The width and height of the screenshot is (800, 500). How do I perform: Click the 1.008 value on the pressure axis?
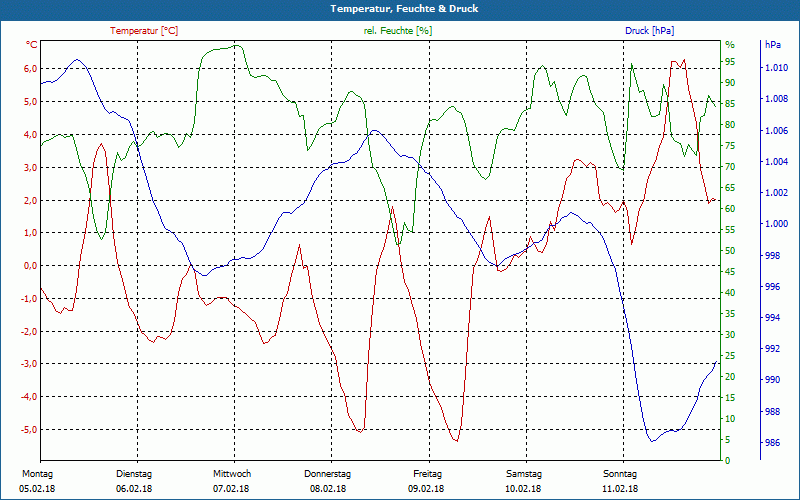point(776,99)
